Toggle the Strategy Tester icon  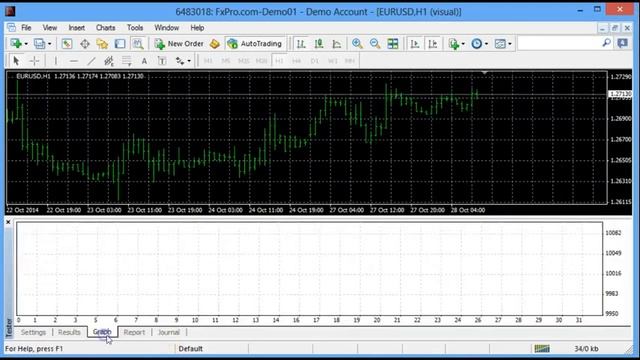138,44
